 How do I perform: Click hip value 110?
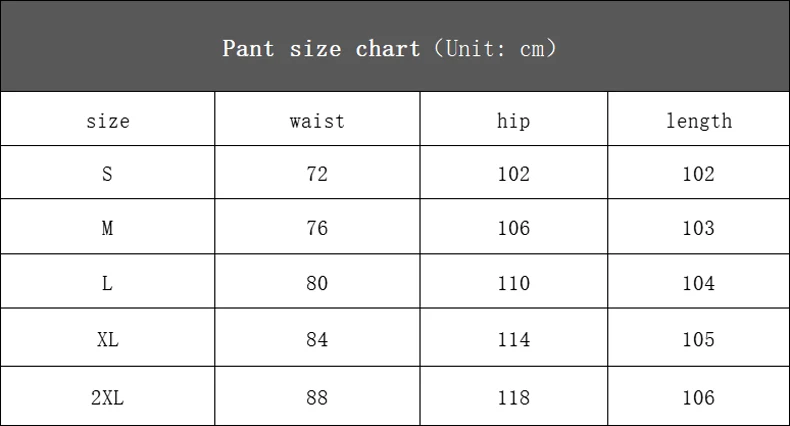click(x=513, y=283)
